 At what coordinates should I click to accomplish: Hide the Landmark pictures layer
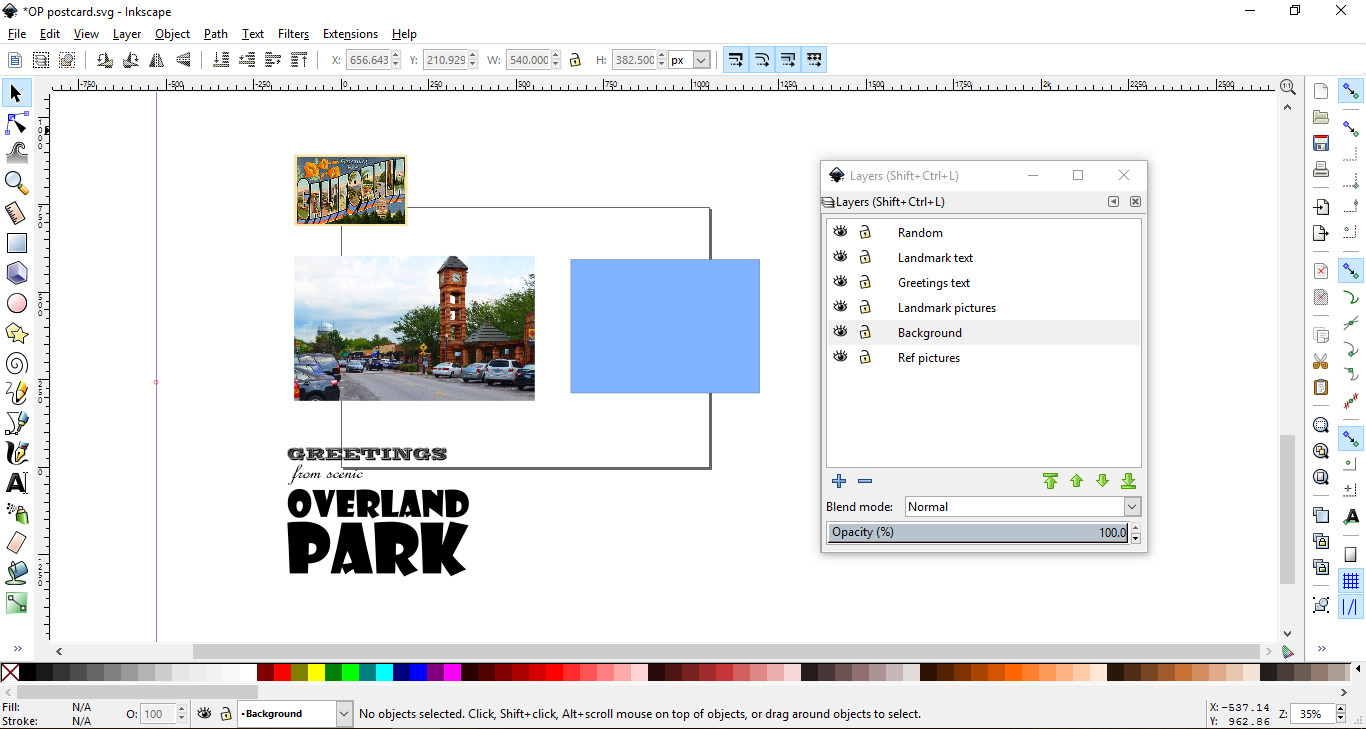click(840, 306)
